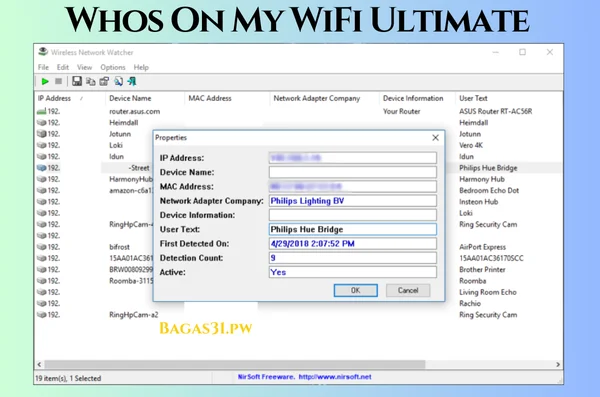The image size is (600, 397).
Task: Click the selected Philips Hue Bridge row icon
Action: click(42, 168)
